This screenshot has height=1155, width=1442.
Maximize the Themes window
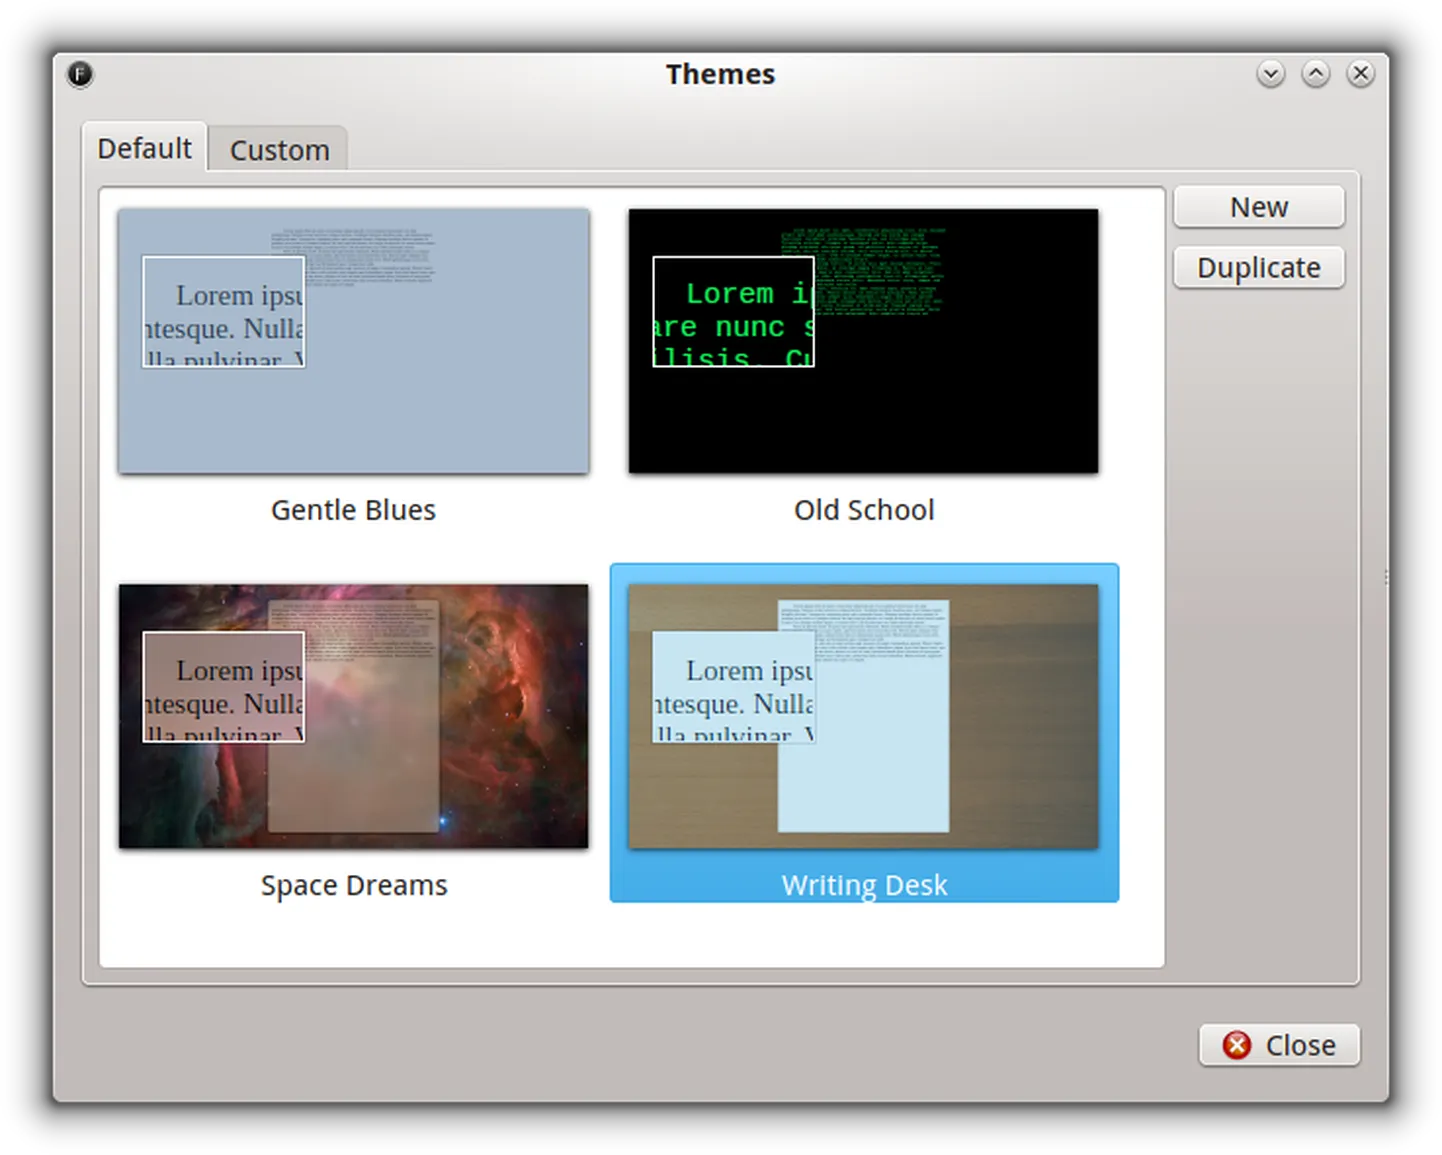[1316, 74]
